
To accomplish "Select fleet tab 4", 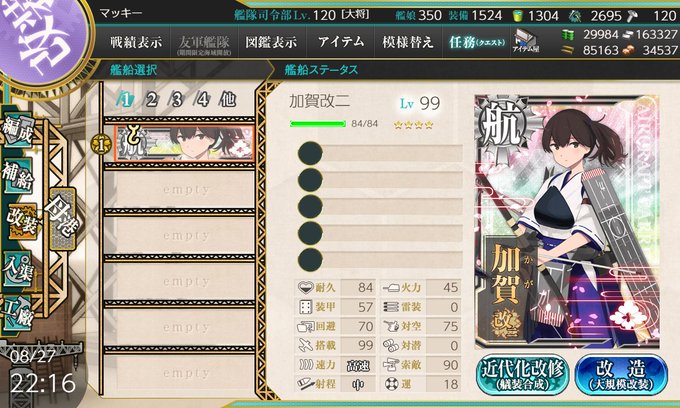I will coord(202,100).
